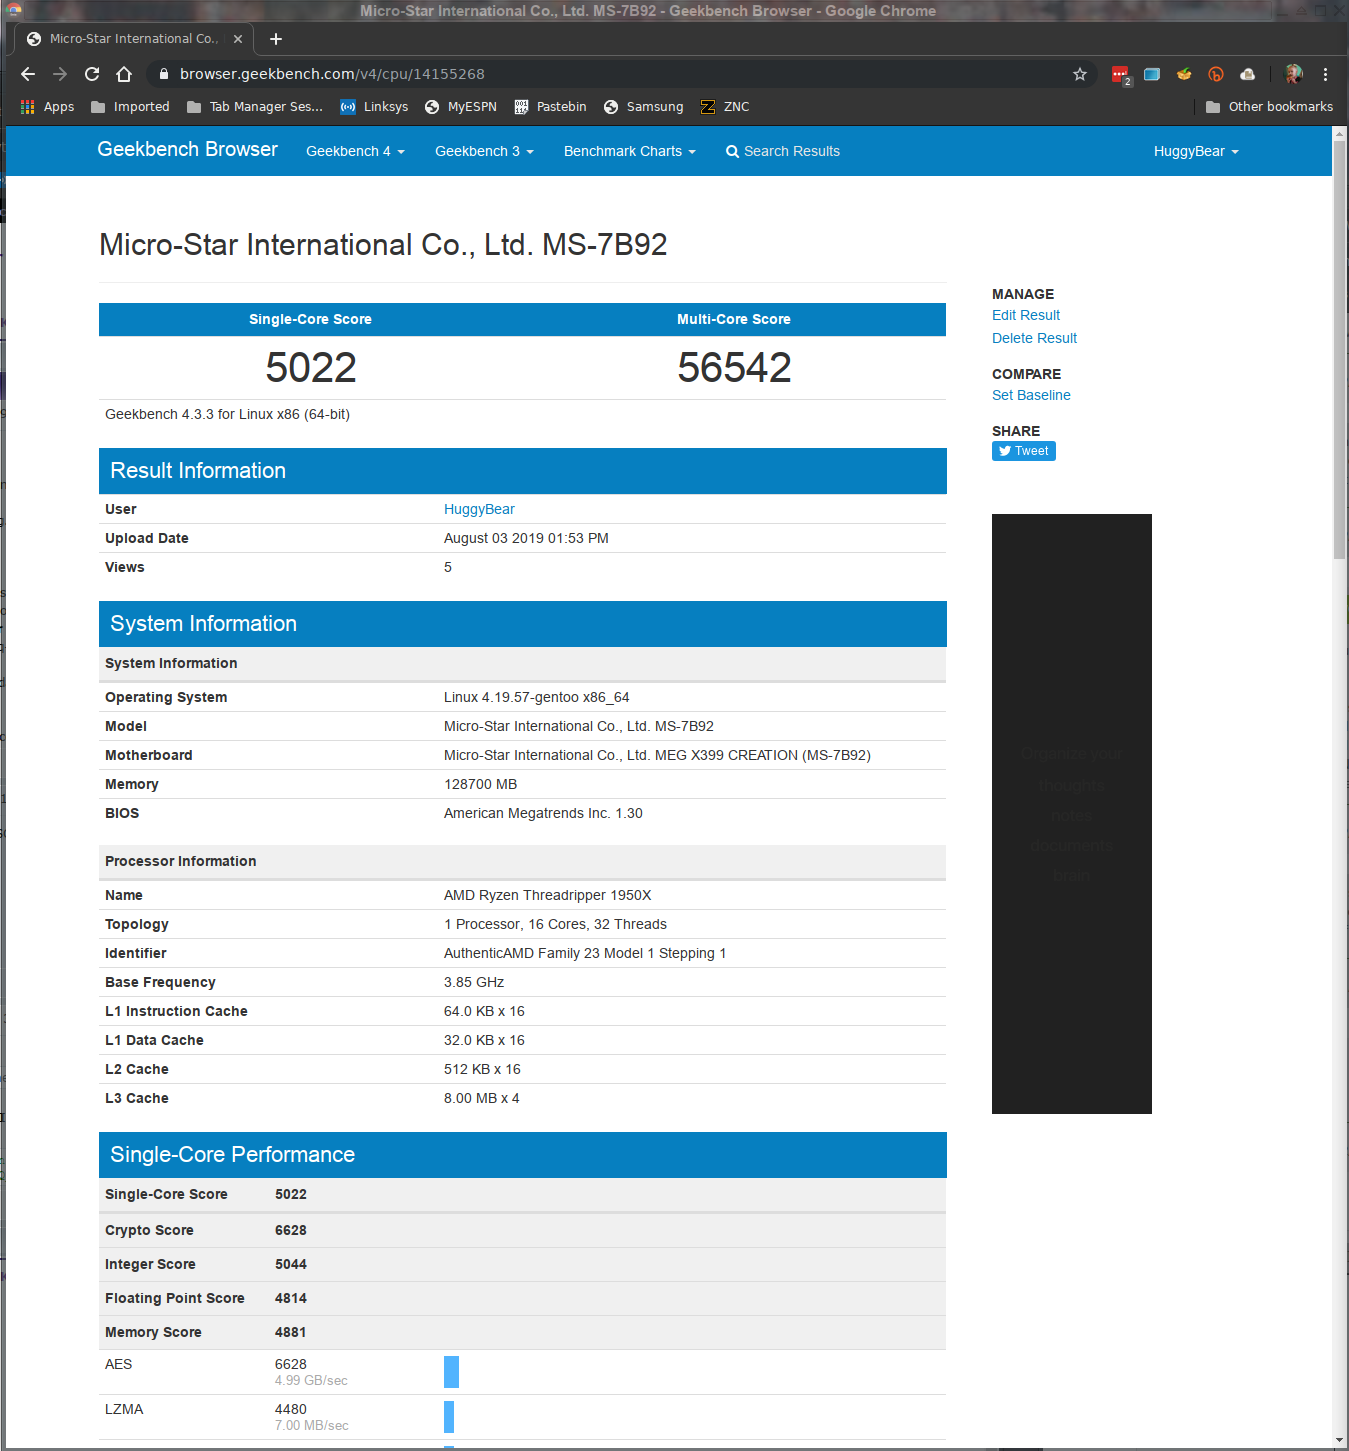Image resolution: width=1349 pixels, height=1451 pixels.
Task: Click the Edit Result link
Action: [1026, 315]
